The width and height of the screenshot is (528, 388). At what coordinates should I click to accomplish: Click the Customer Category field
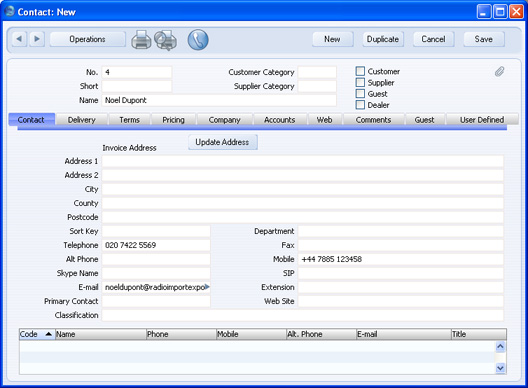coord(317,72)
